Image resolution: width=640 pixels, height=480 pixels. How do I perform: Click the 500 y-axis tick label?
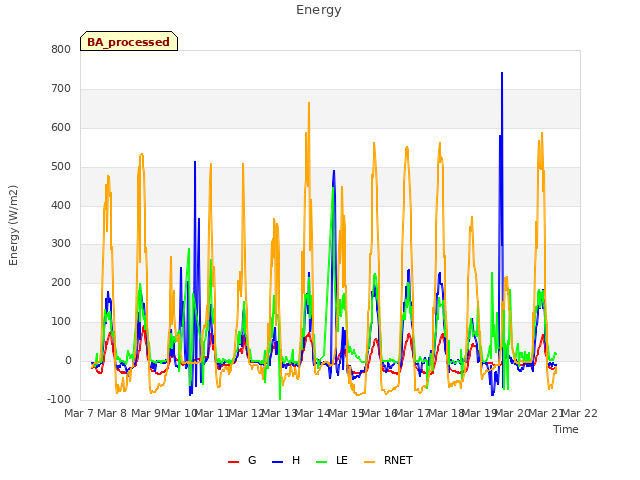61,167
